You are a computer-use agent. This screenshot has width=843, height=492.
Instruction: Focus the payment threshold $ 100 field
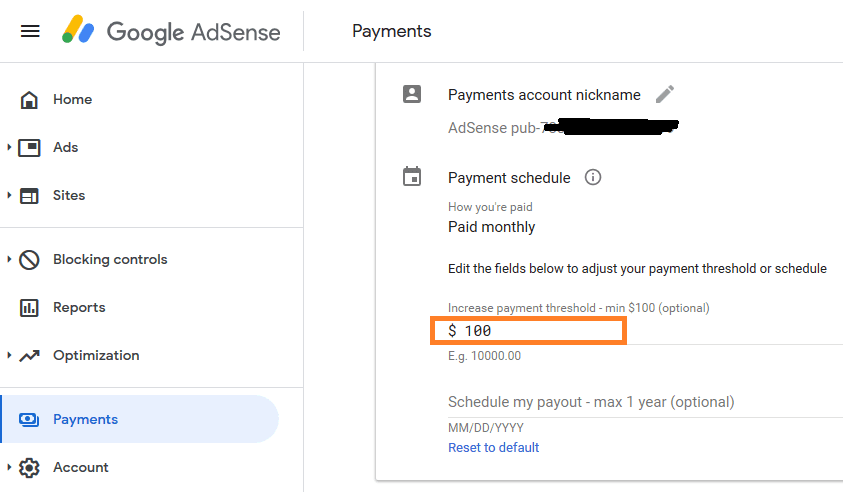point(528,331)
